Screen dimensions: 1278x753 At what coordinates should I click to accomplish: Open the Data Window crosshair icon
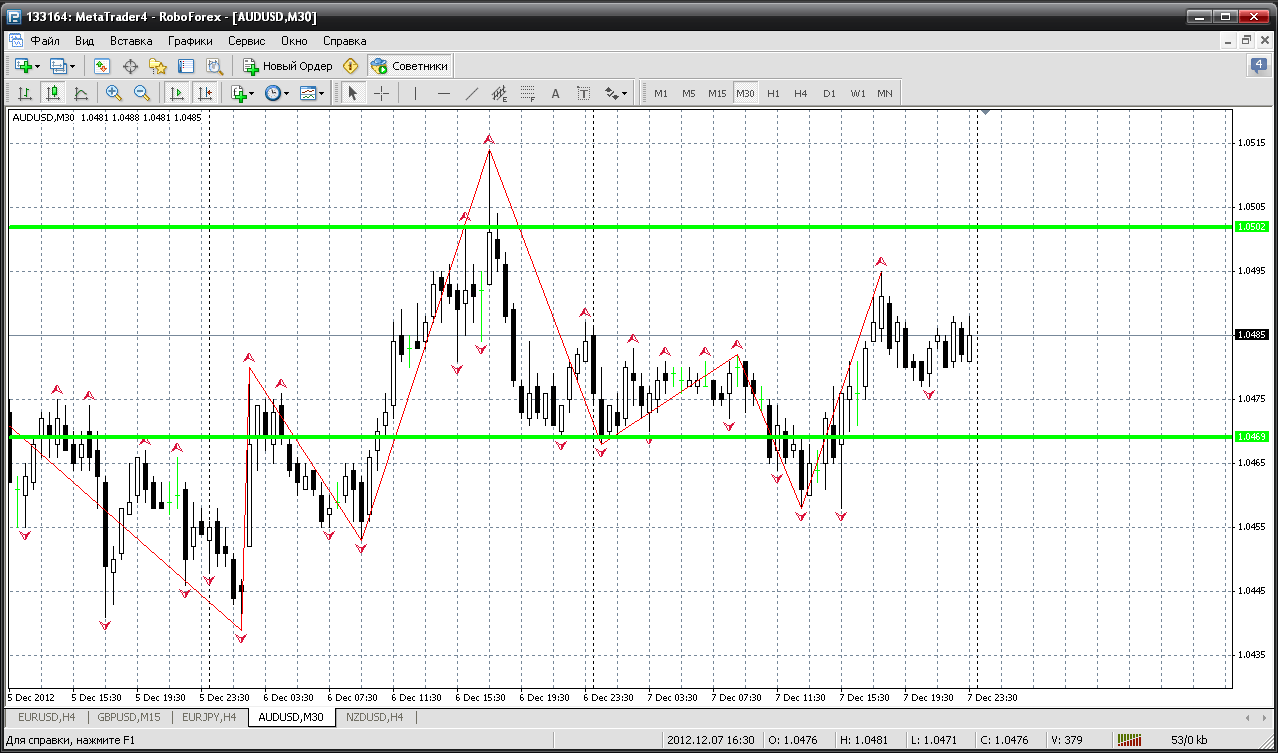(130, 66)
